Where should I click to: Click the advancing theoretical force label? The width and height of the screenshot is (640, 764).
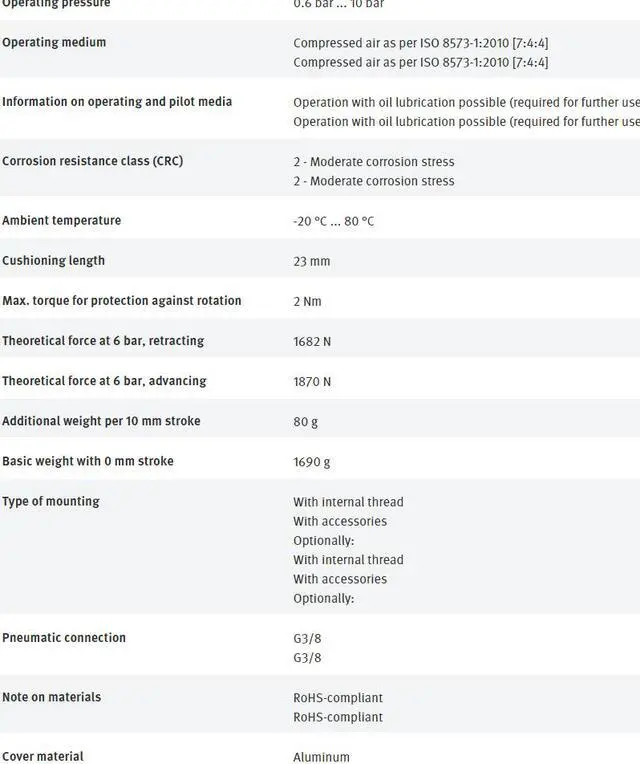[104, 381]
